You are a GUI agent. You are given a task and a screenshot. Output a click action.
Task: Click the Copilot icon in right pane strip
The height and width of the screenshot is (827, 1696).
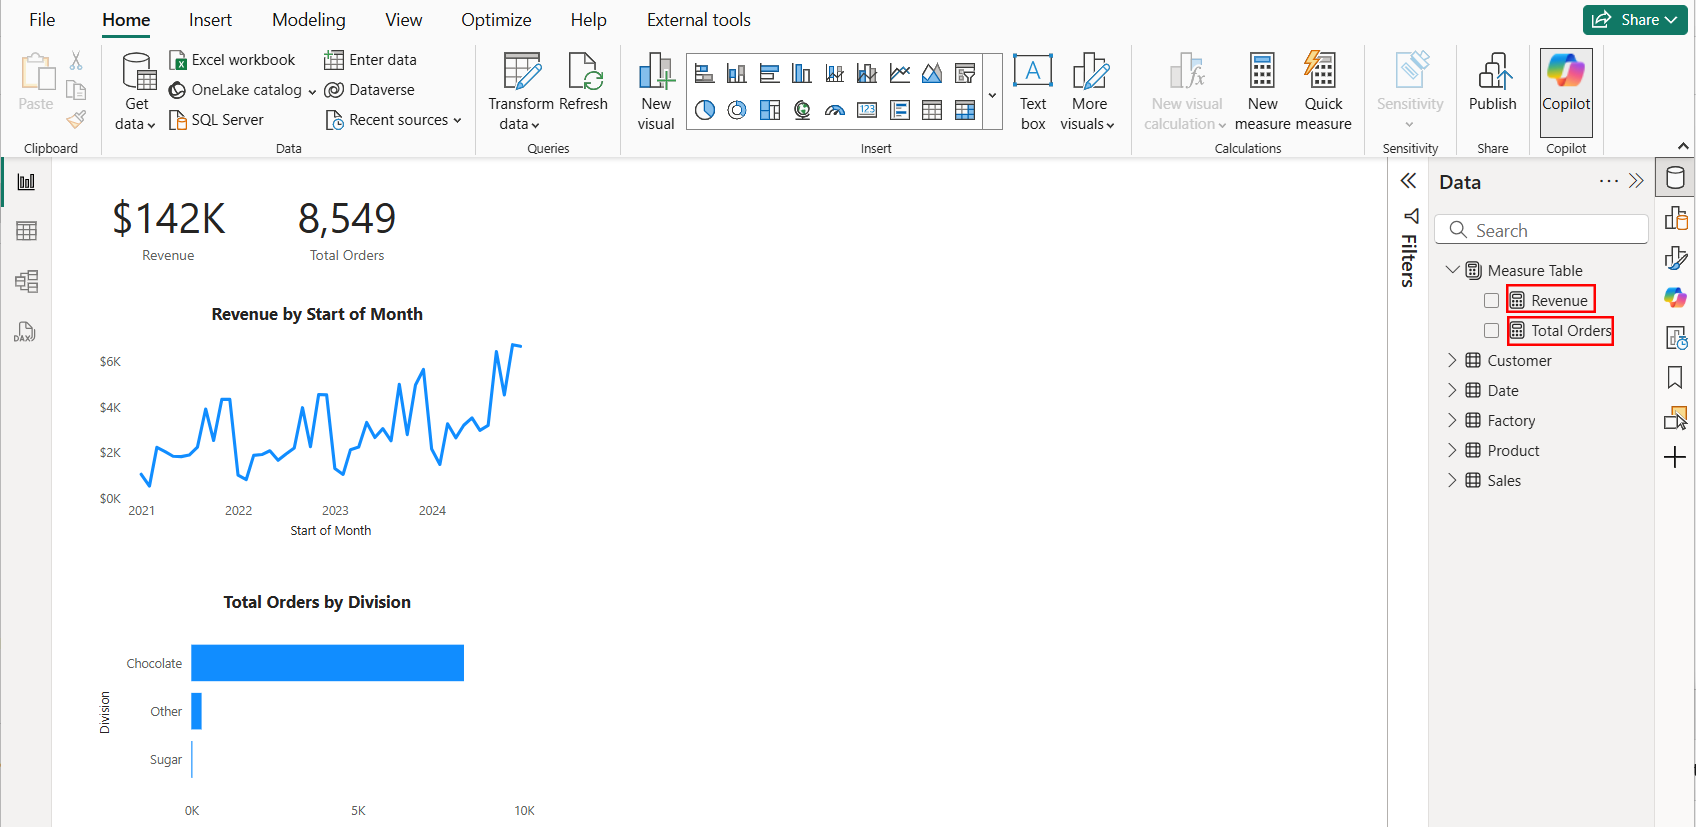(x=1675, y=297)
